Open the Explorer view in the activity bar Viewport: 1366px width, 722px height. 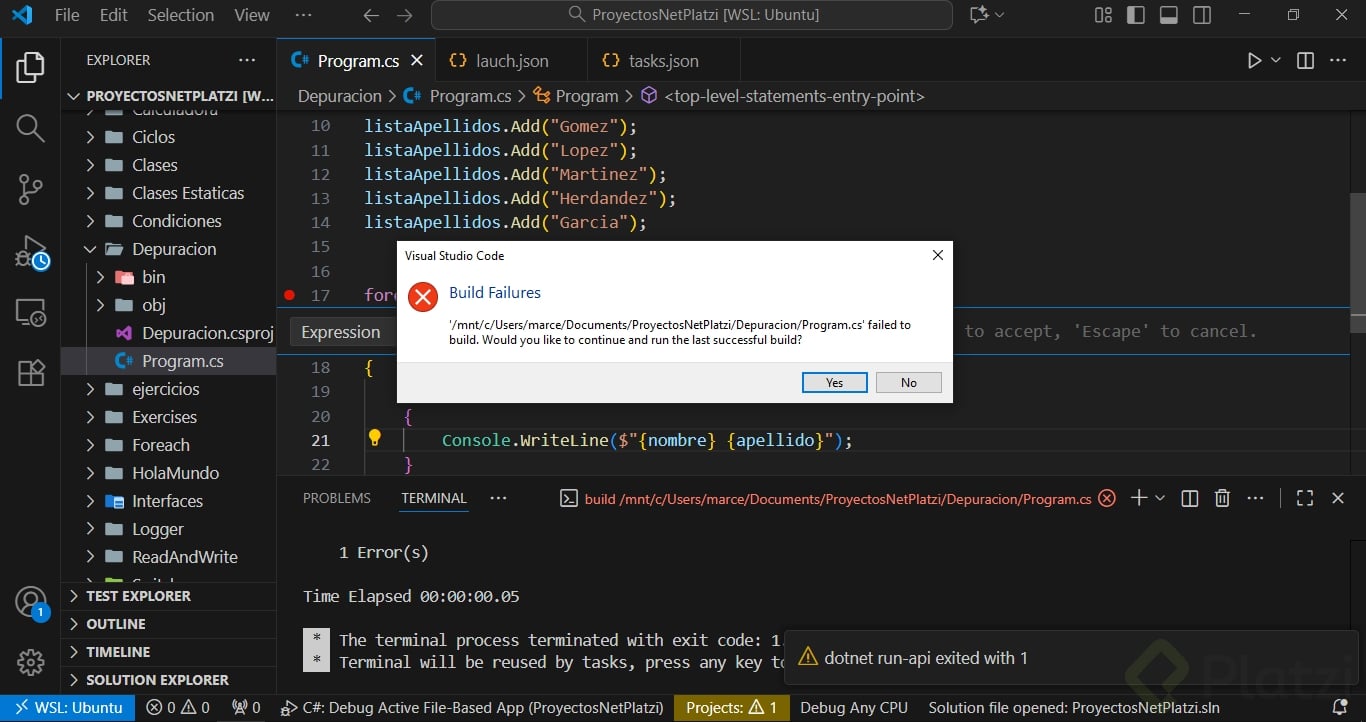click(30, 67)
